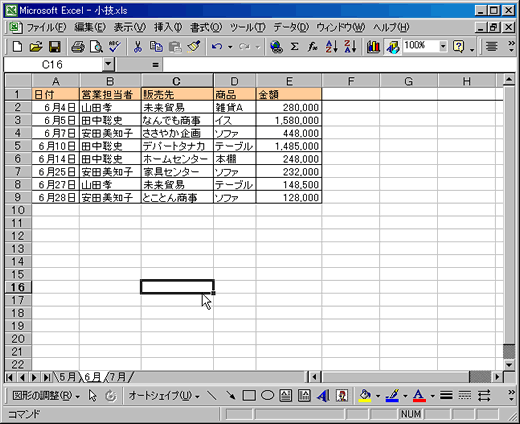Open the データ(D) menu
Screen dimensions: 520x424
pos(291,27)
